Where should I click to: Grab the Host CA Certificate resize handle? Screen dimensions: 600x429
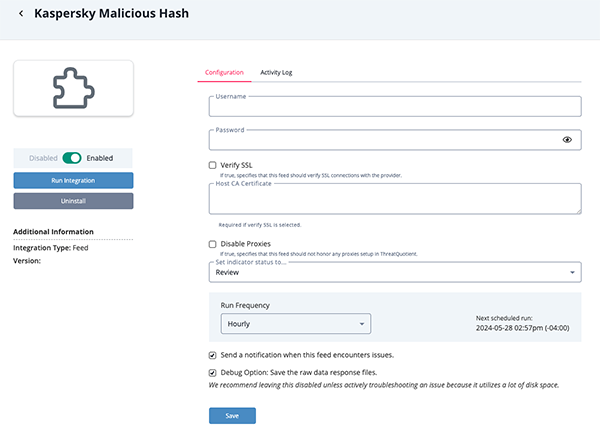coord(578,211)
